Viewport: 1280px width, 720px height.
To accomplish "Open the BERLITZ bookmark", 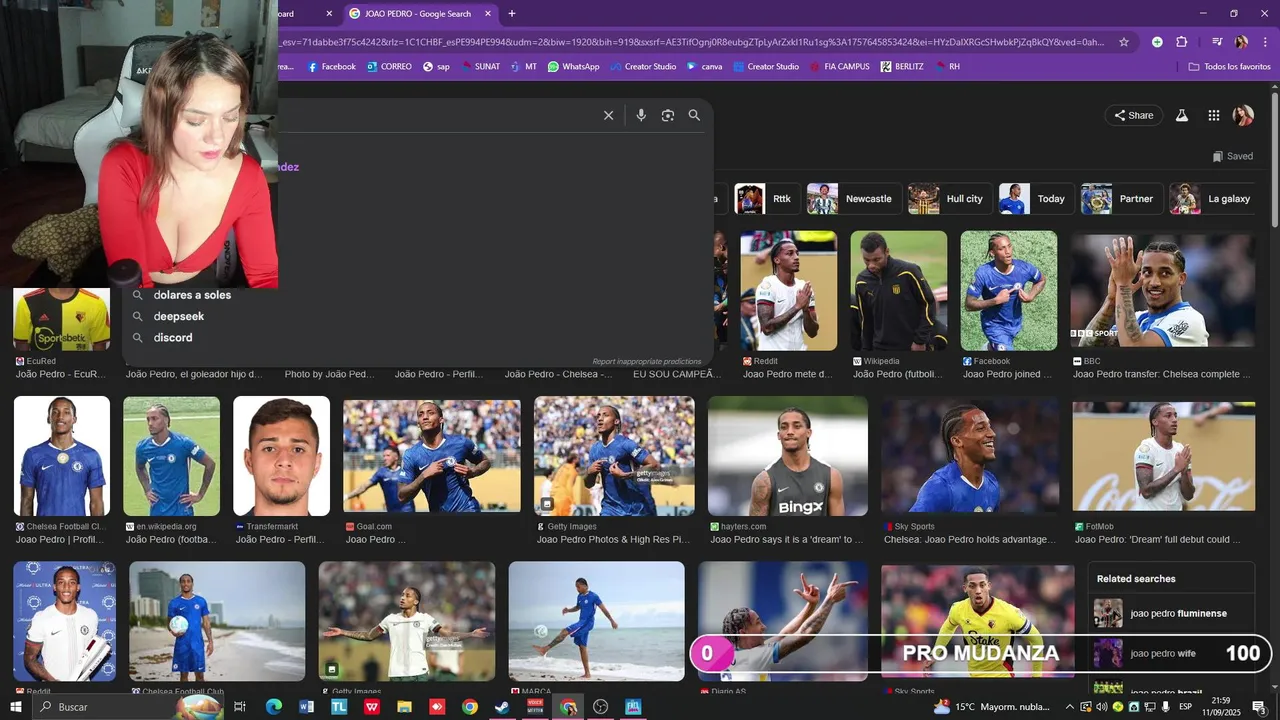I will point(902,67).
